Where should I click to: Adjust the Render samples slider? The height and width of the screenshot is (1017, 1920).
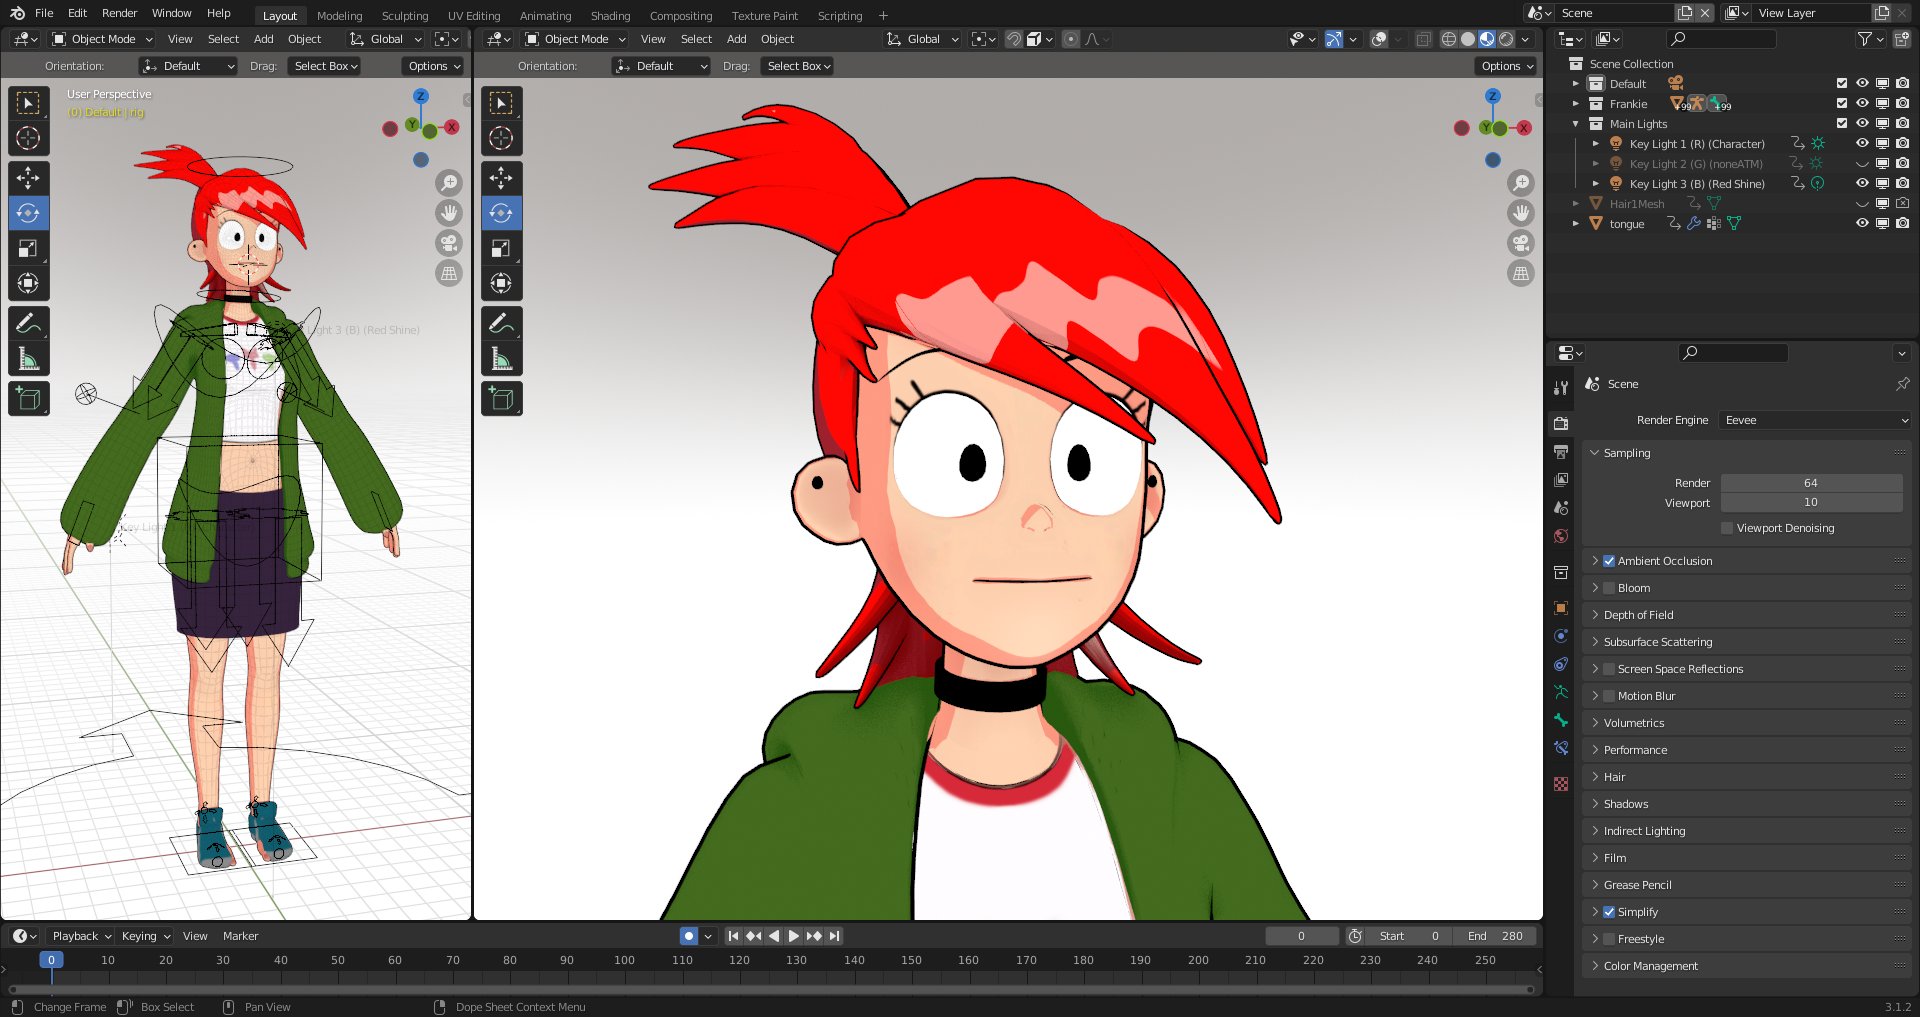coord(1811,483)
